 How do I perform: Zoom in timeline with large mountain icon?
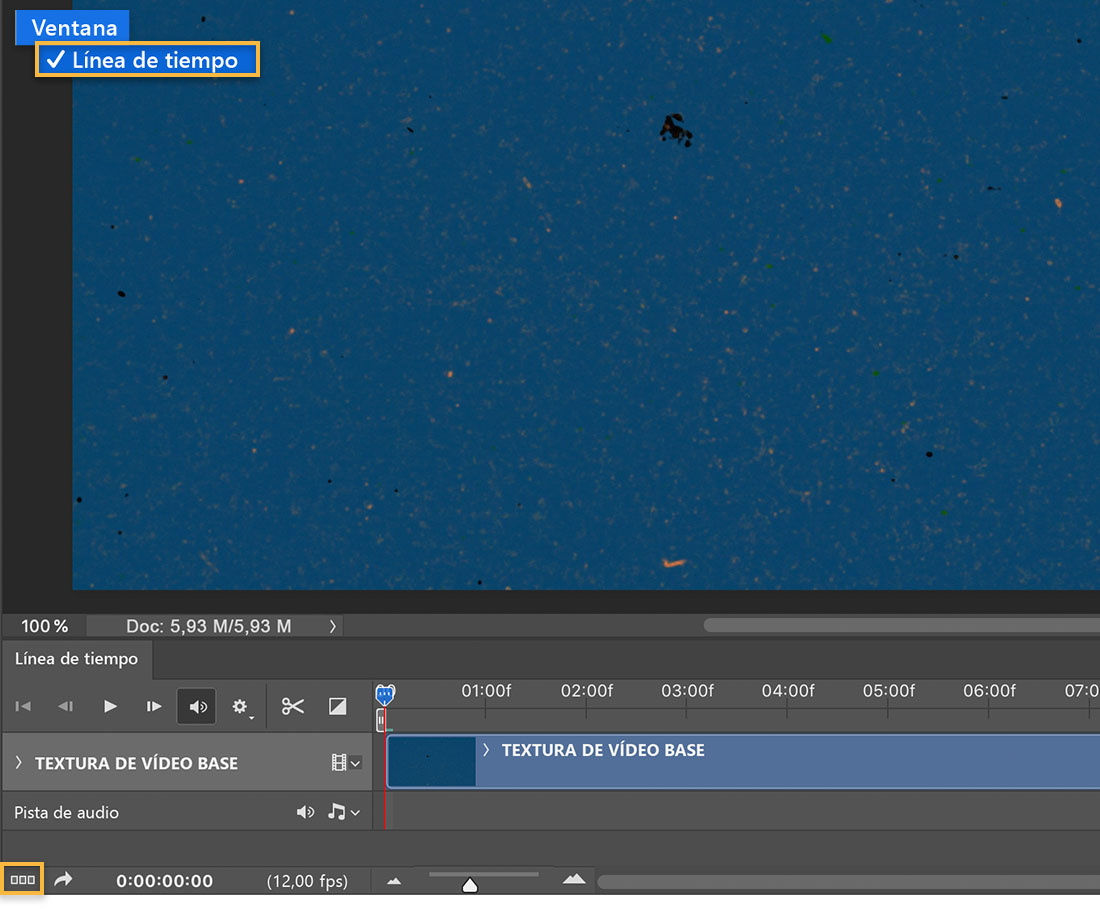574,879
